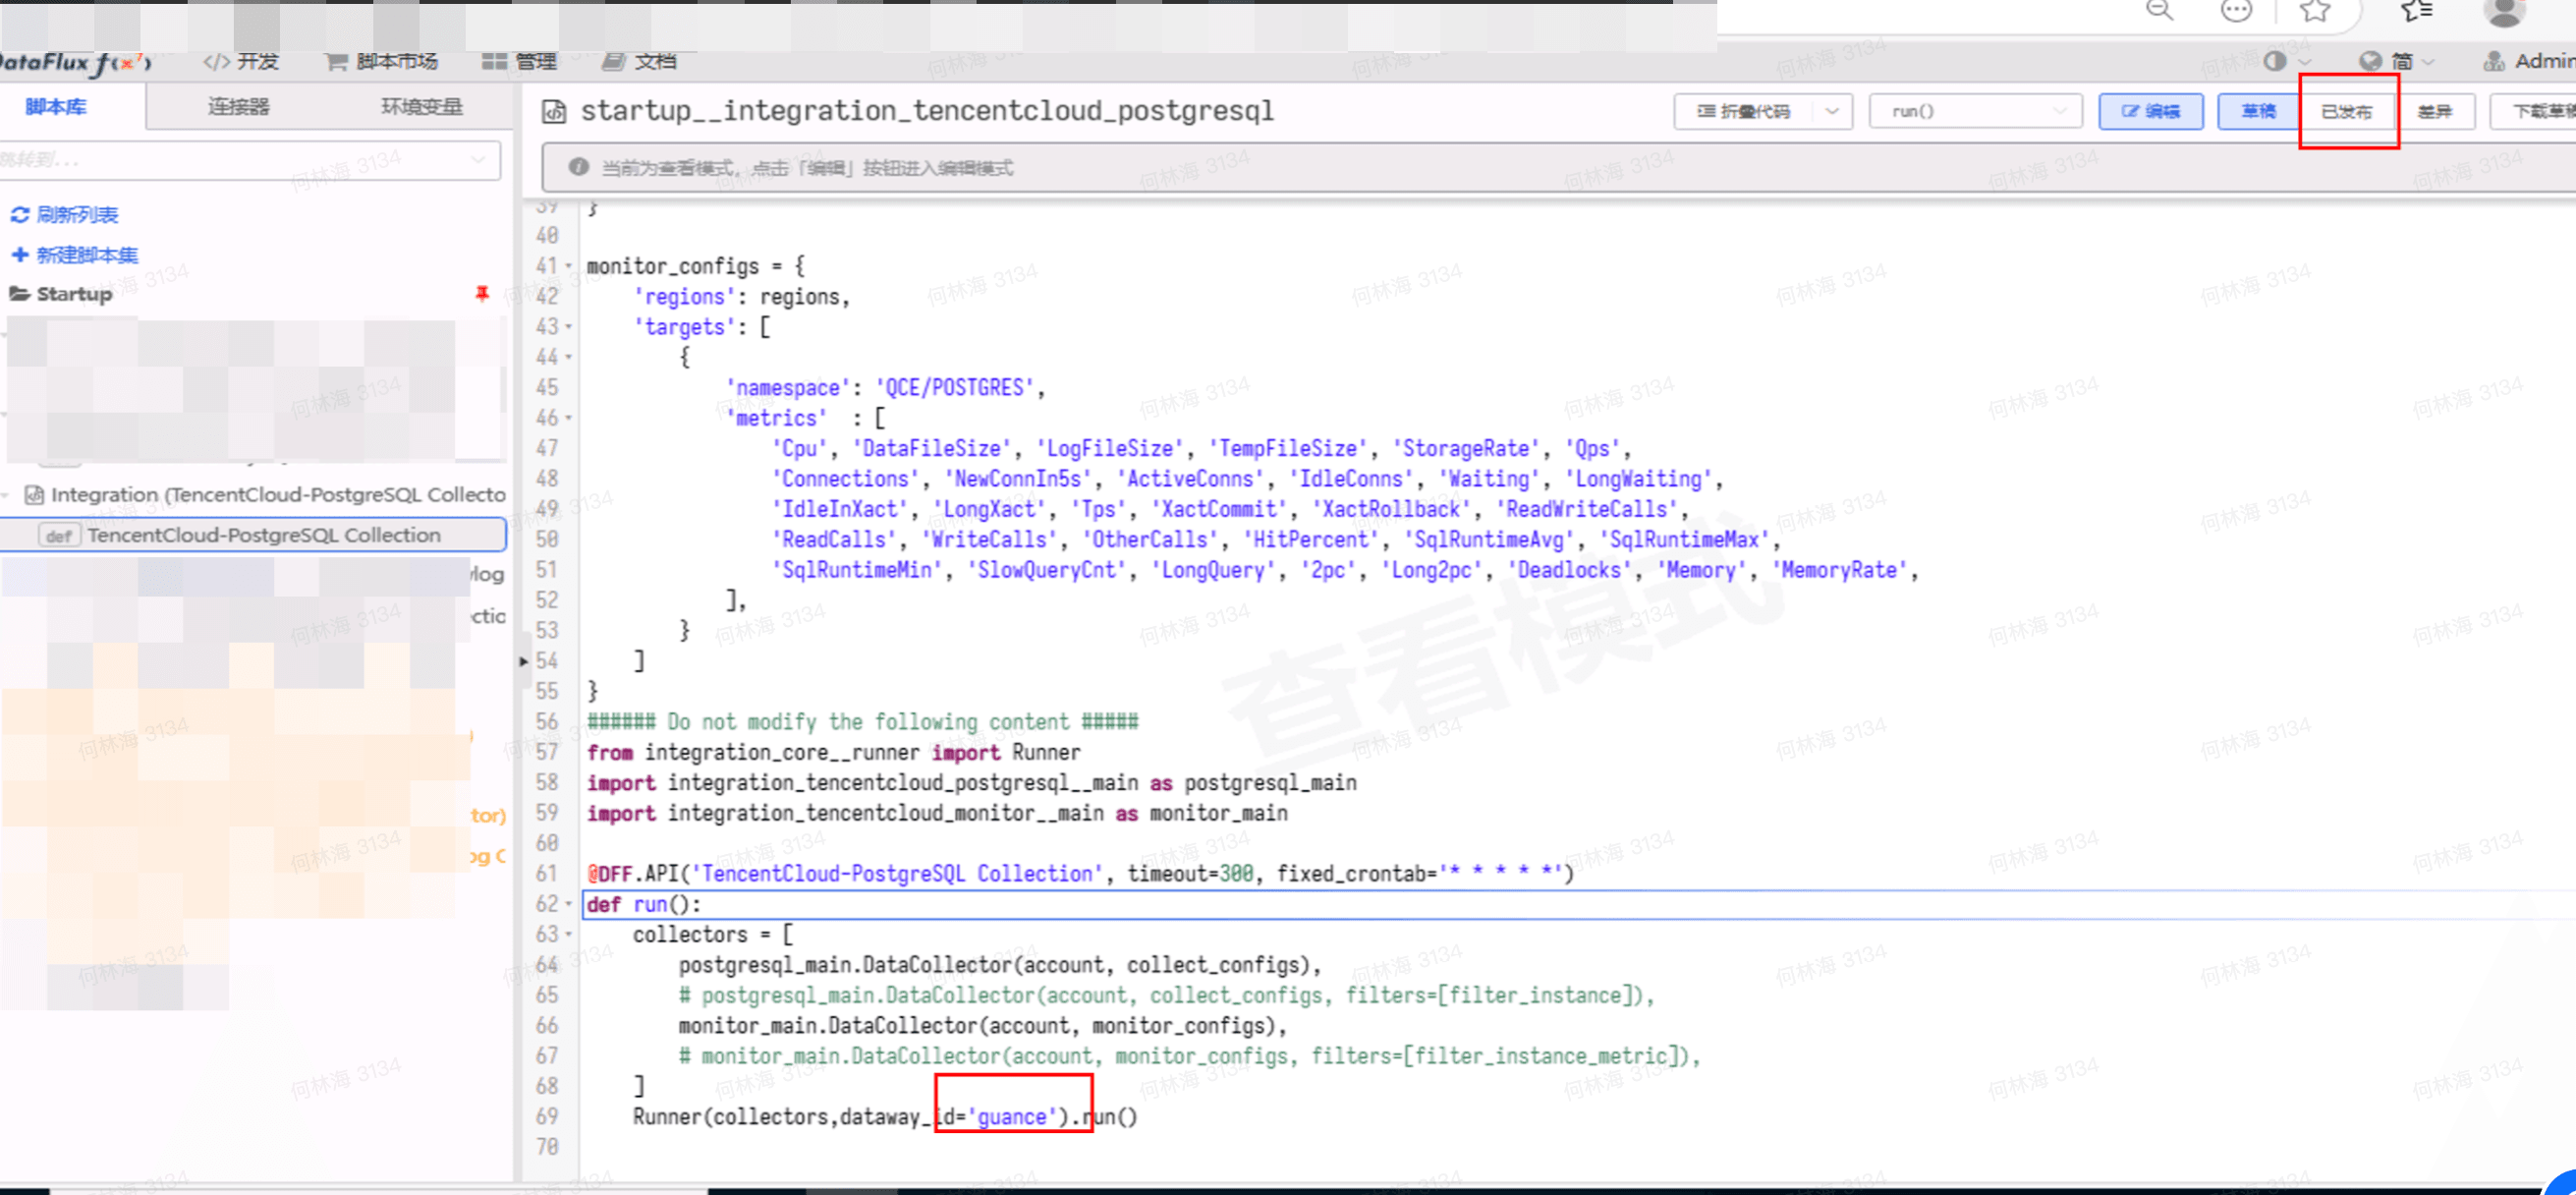Open the run() function selector dropdown

point(1975,111)
